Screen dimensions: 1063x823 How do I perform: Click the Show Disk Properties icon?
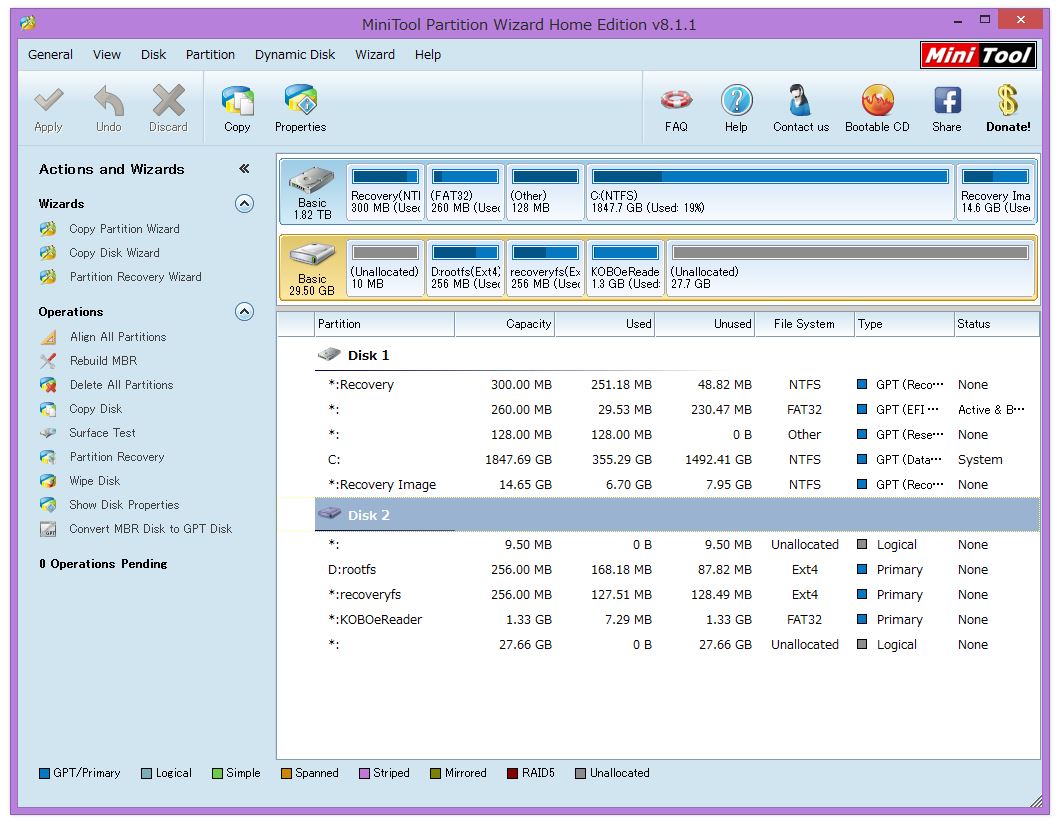tap(48, 505)
